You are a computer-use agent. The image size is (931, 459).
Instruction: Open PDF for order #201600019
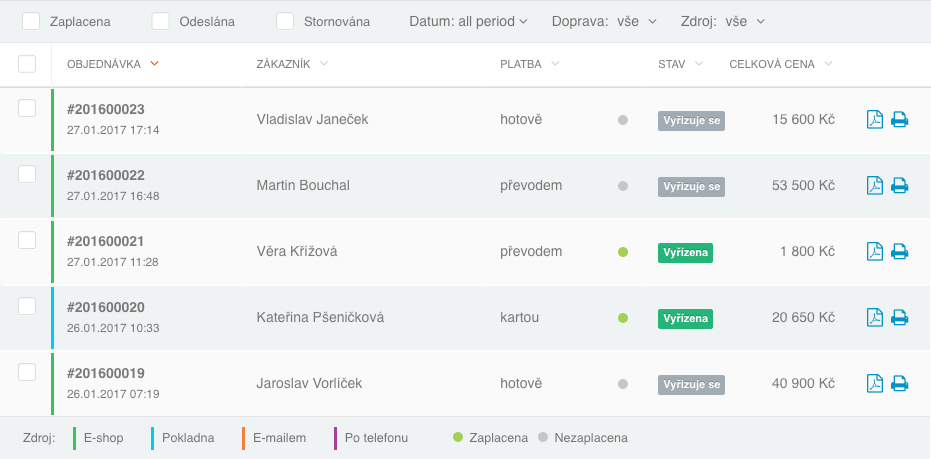(874, 384)
